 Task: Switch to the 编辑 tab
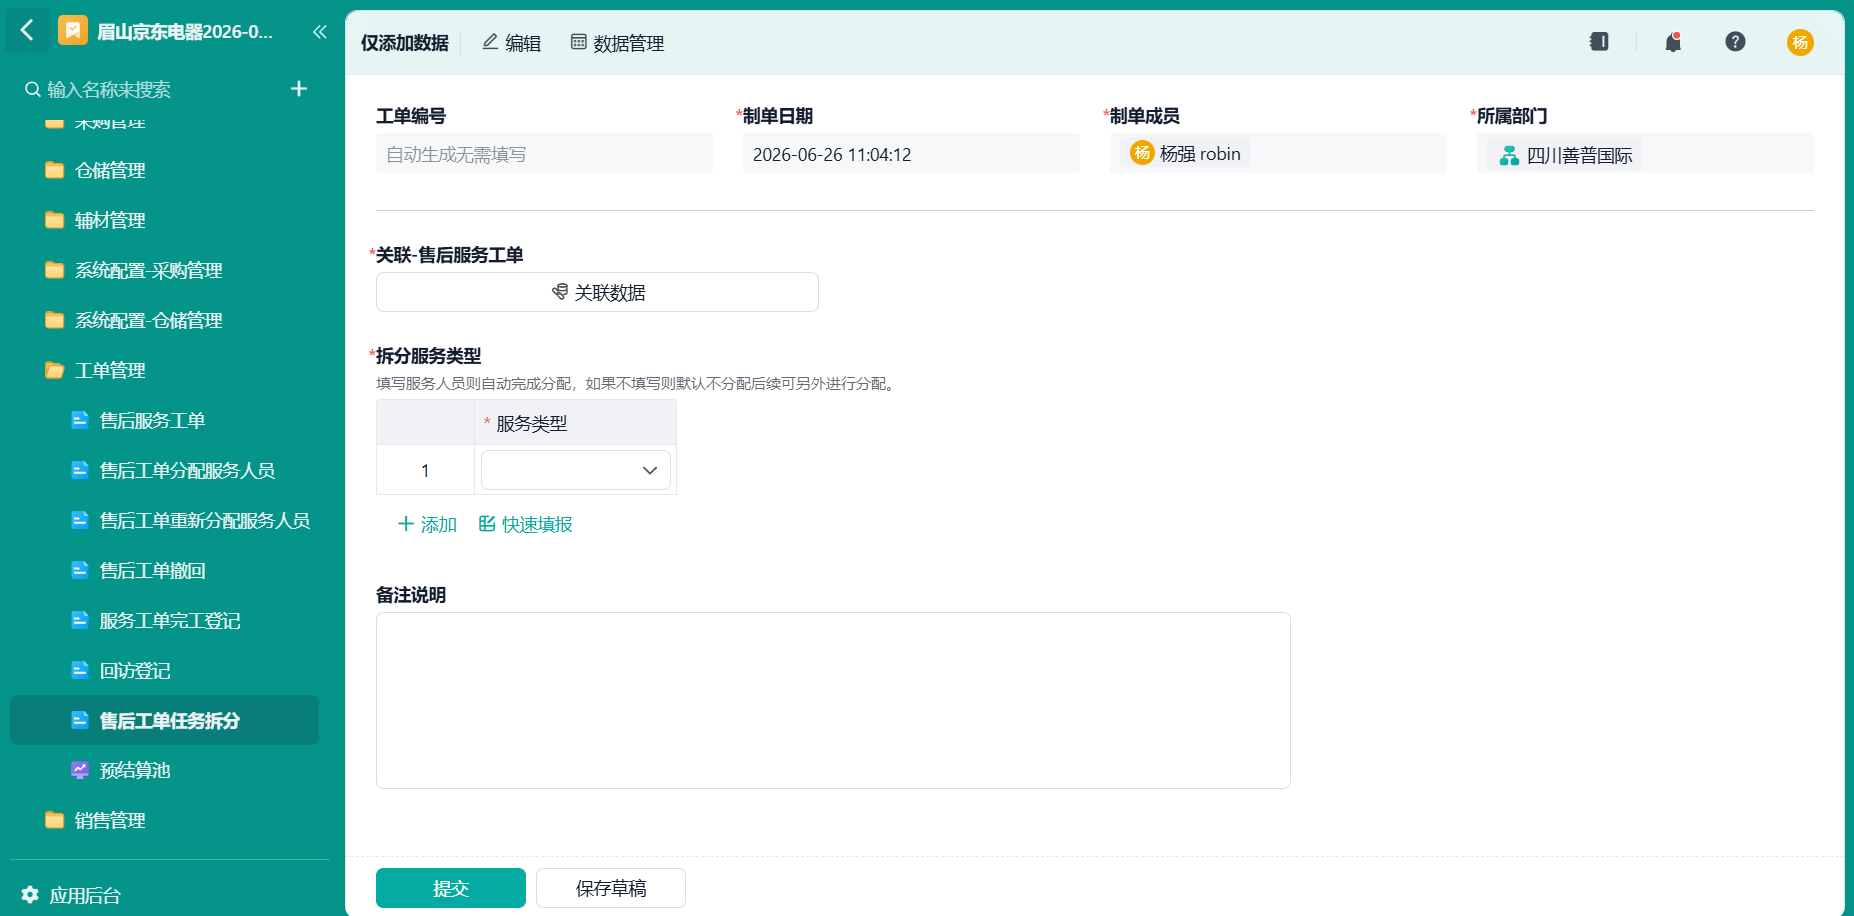pyautogui.click(x=511, y=43)
